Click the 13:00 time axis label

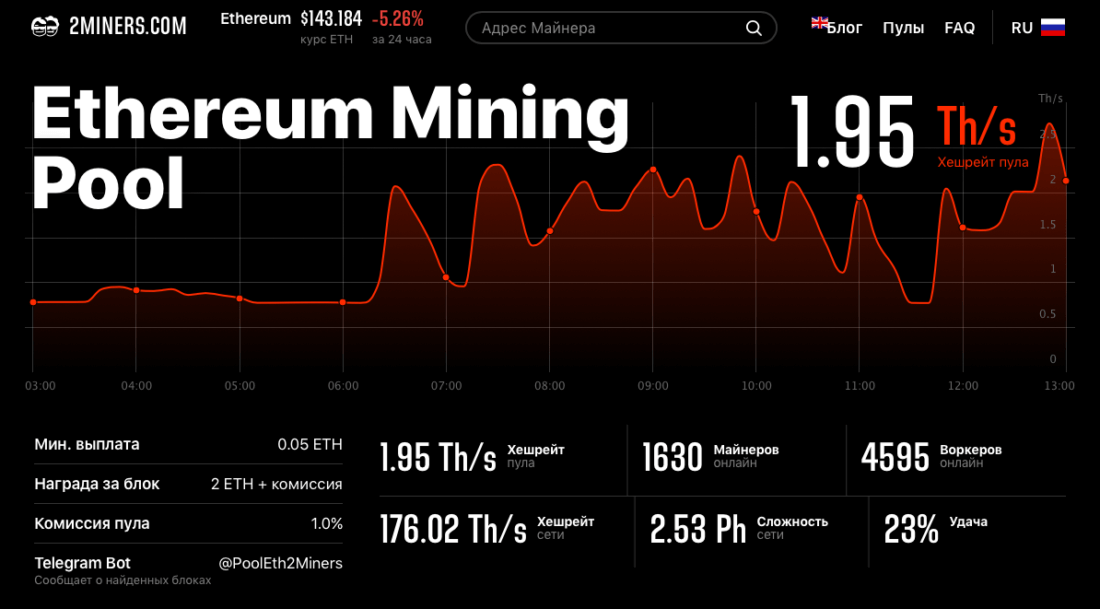[x=1059, y=386]
